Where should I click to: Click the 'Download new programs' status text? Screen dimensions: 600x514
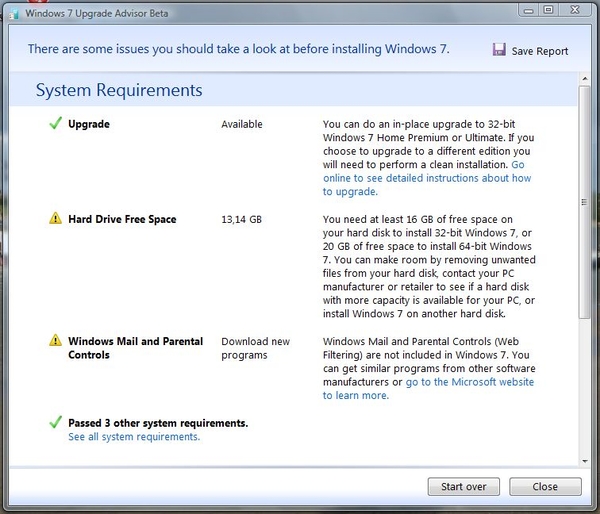(x=256, y=348)
